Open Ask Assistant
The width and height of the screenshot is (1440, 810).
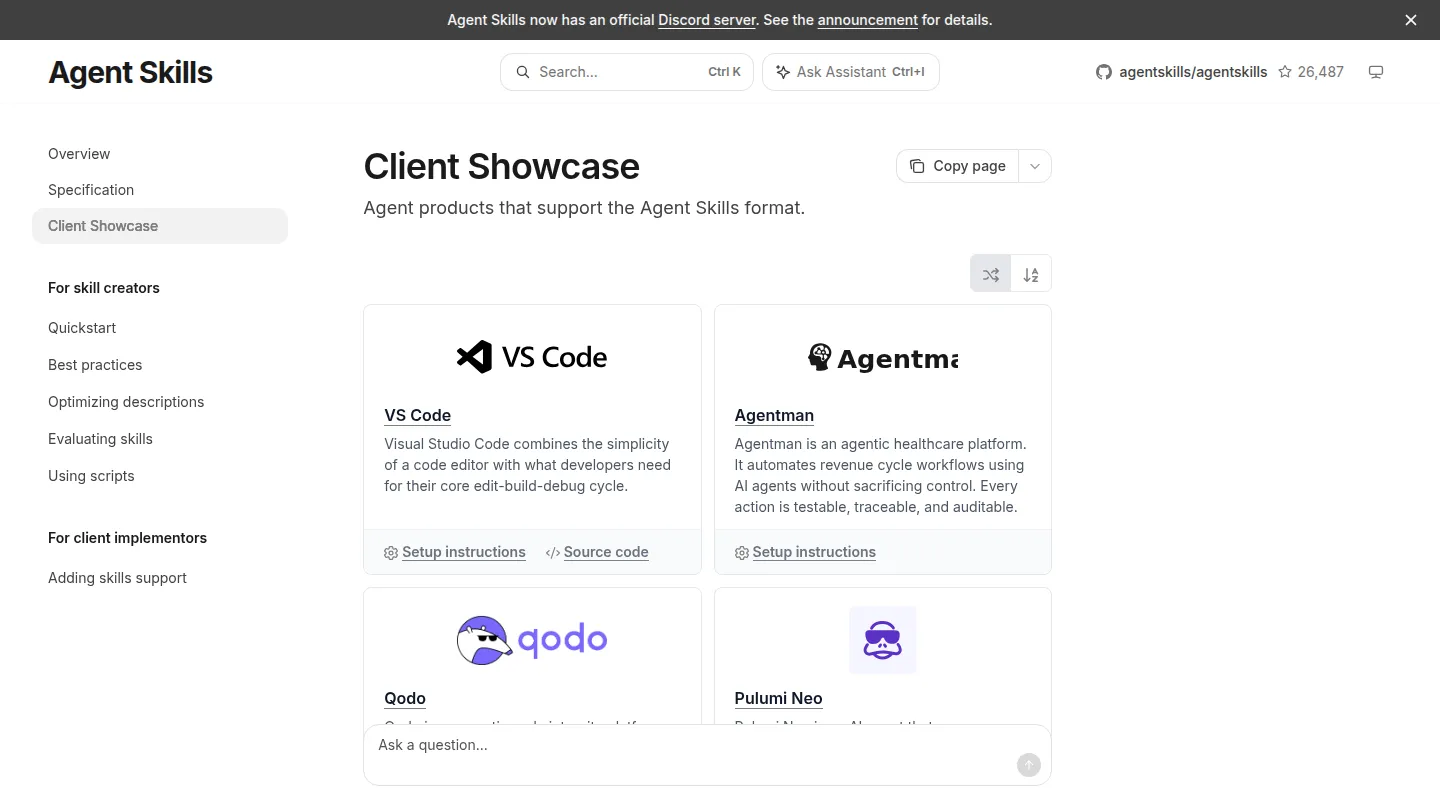[x=851, y=72]
